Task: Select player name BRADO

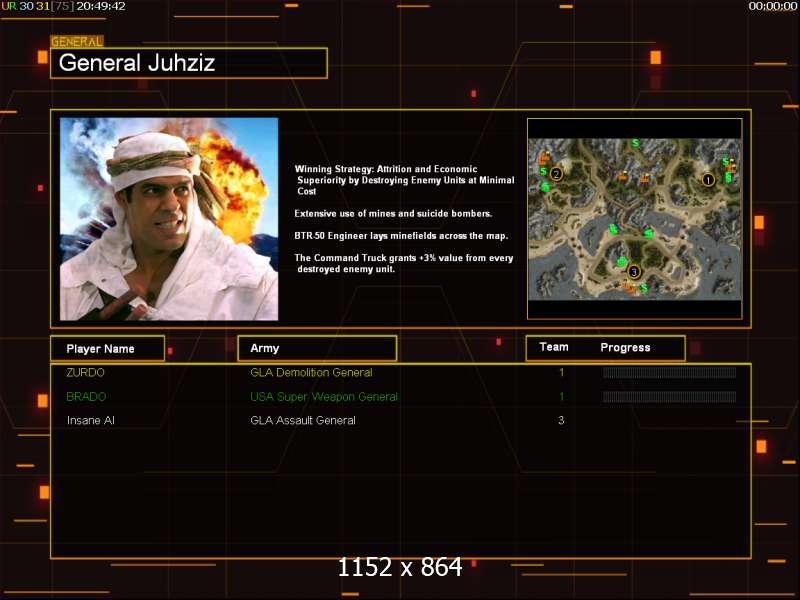Action: click(x=86, y=396)
